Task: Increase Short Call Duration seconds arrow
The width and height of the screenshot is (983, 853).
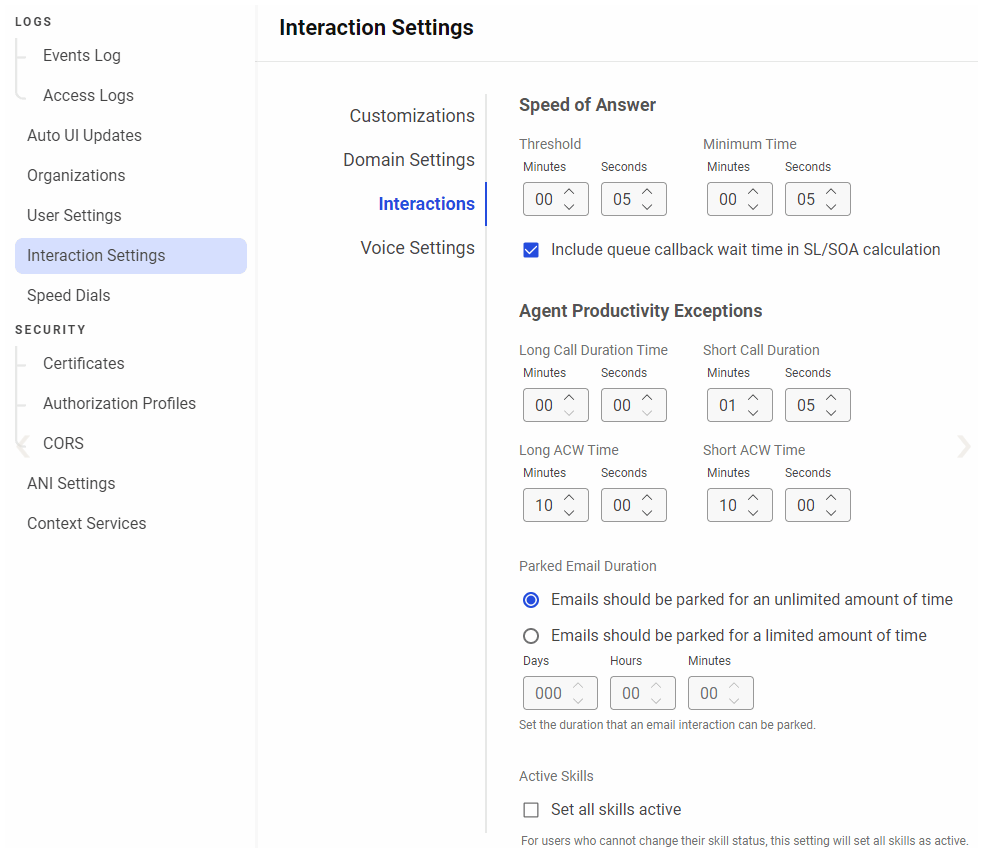Action: click(x=831, y=397)
